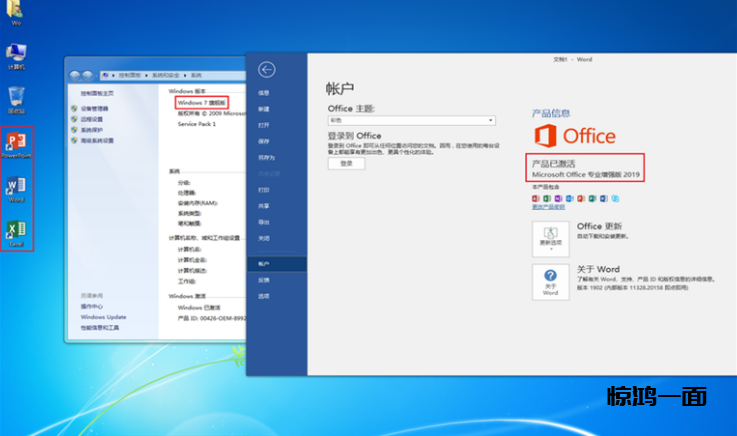This screenshot has height=436, width=737.
Task: Open the Excel desktop shortcut
Action: (x=16, y=232)
